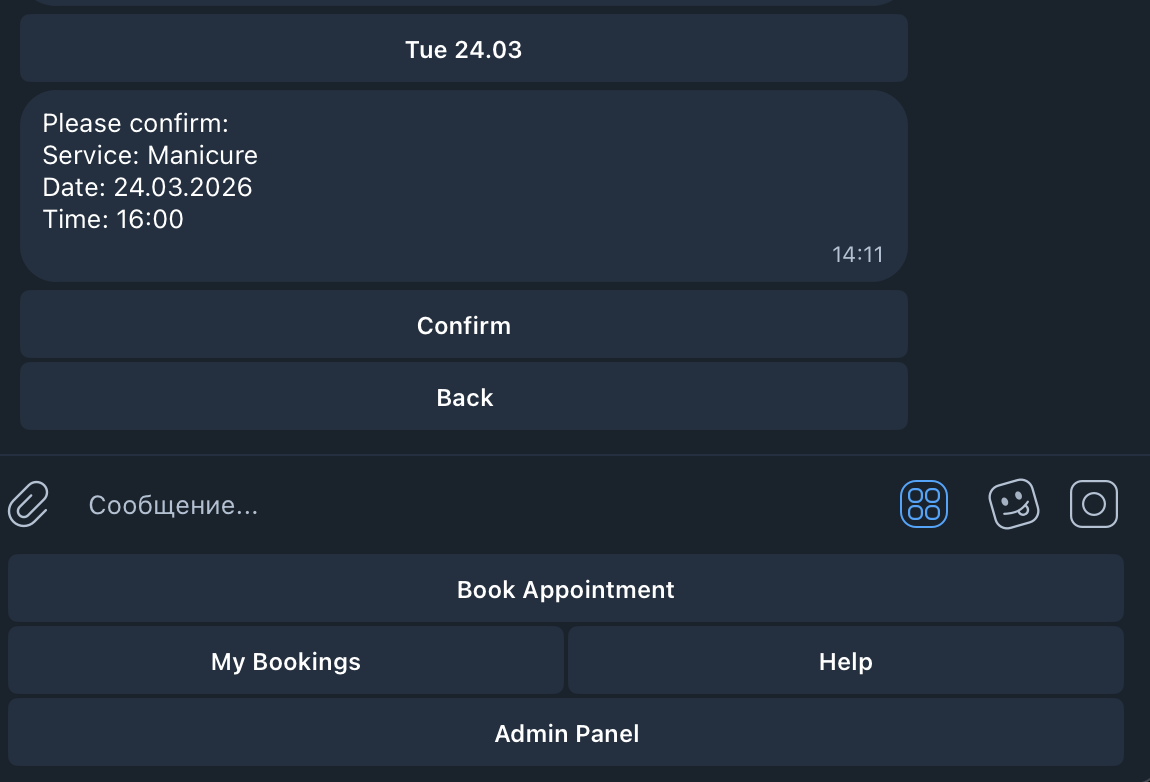Open the Admin Panel keyboard button
This screenshot has width=1150, height=782.
566,733
